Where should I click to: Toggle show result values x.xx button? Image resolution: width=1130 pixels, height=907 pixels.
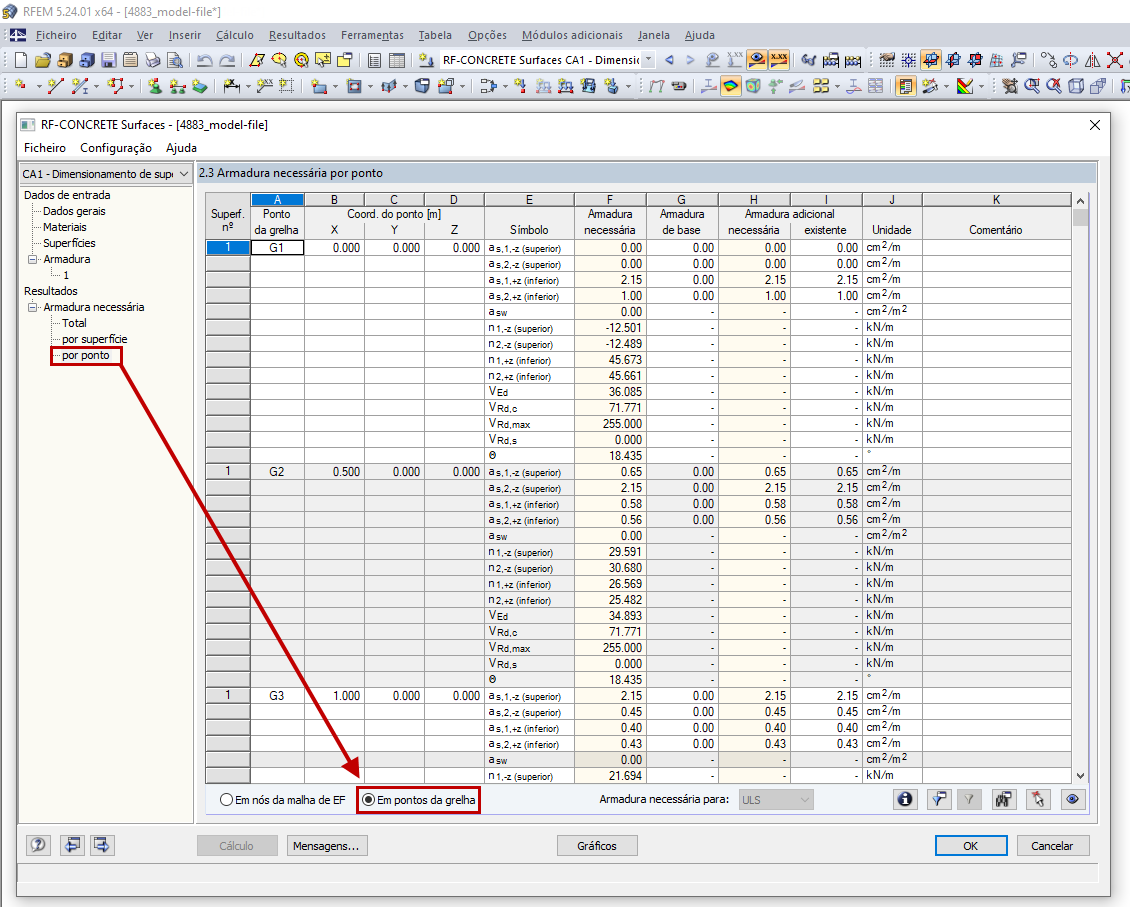(778, 61)
